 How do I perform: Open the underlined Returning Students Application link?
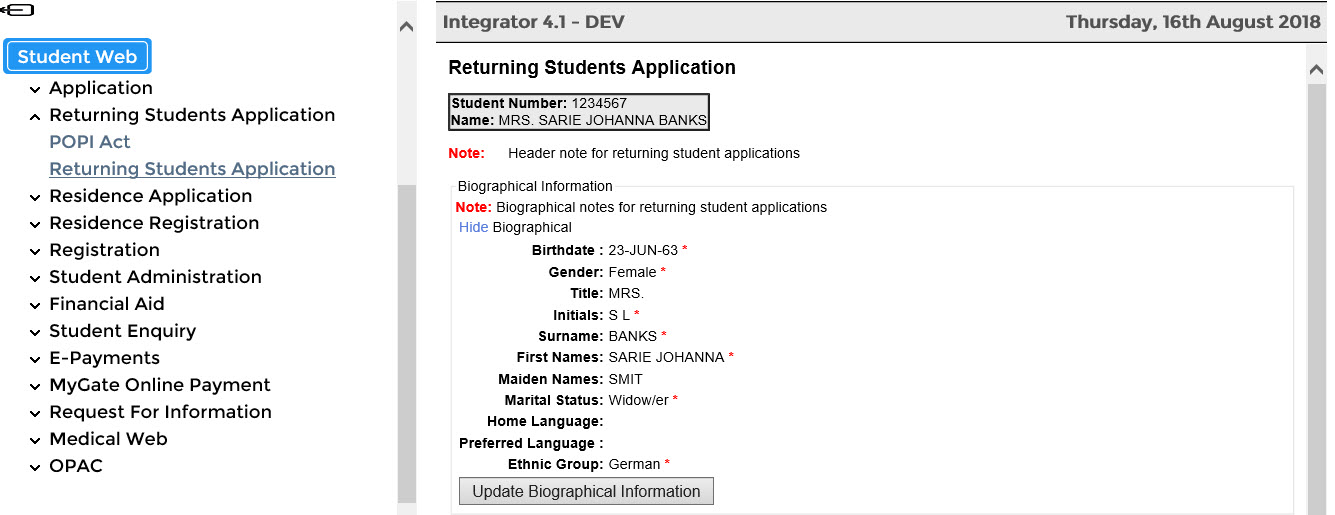tap(192, 169)
